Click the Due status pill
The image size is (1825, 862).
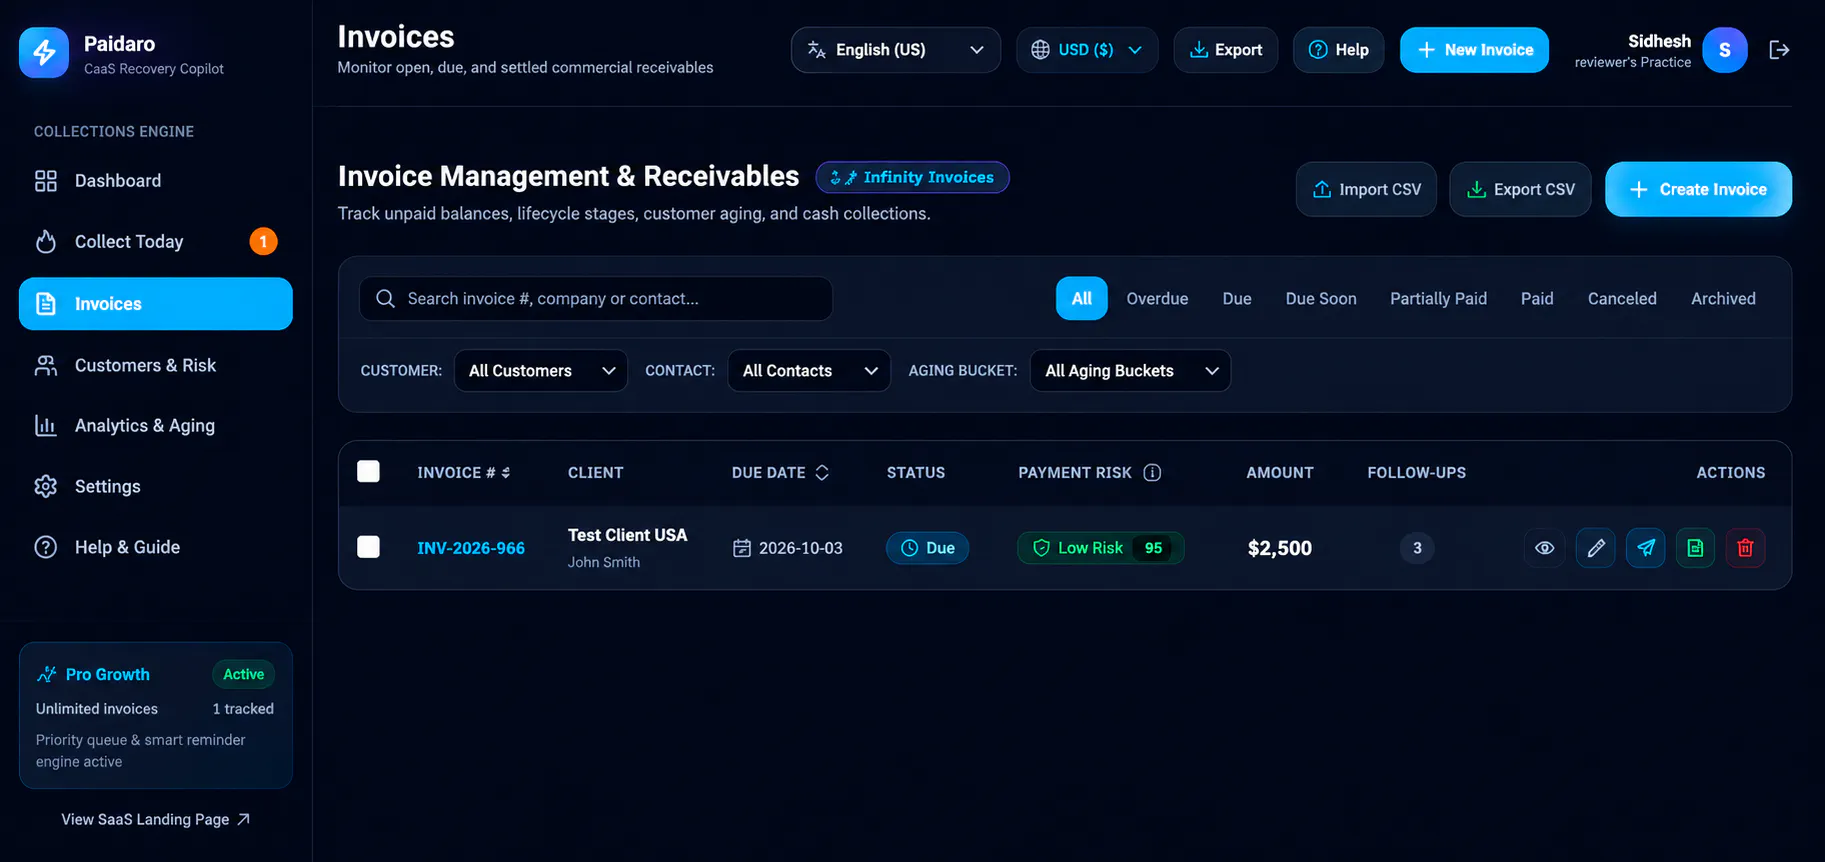[x=928, y=548]
